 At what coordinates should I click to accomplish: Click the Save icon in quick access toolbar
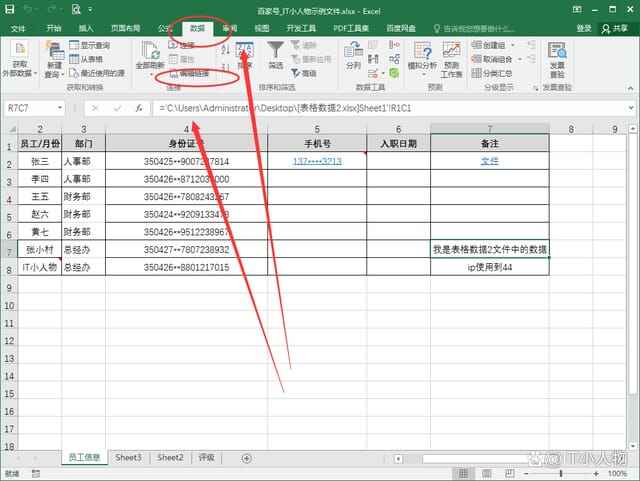pyautogui.click(x=9, y=9)
